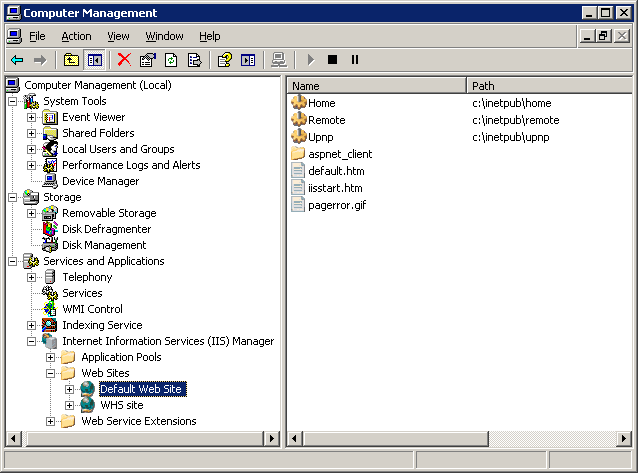
Task: Expand the Removable Storage node
Action: [x=31, y=213]
